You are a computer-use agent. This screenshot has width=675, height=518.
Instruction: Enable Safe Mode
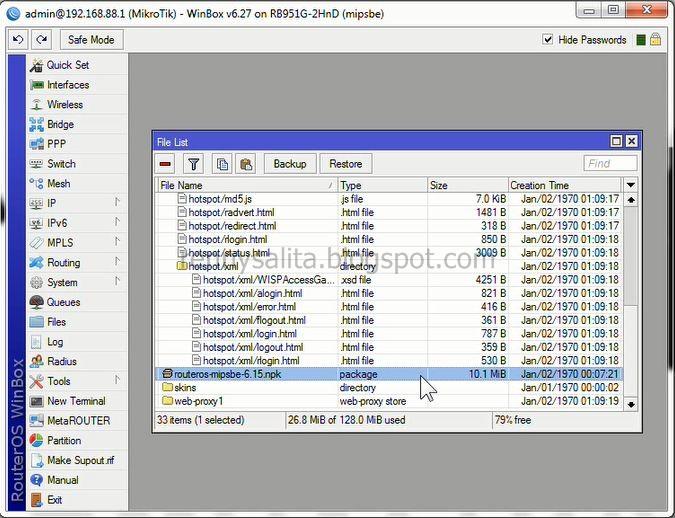tap(91, 40)
